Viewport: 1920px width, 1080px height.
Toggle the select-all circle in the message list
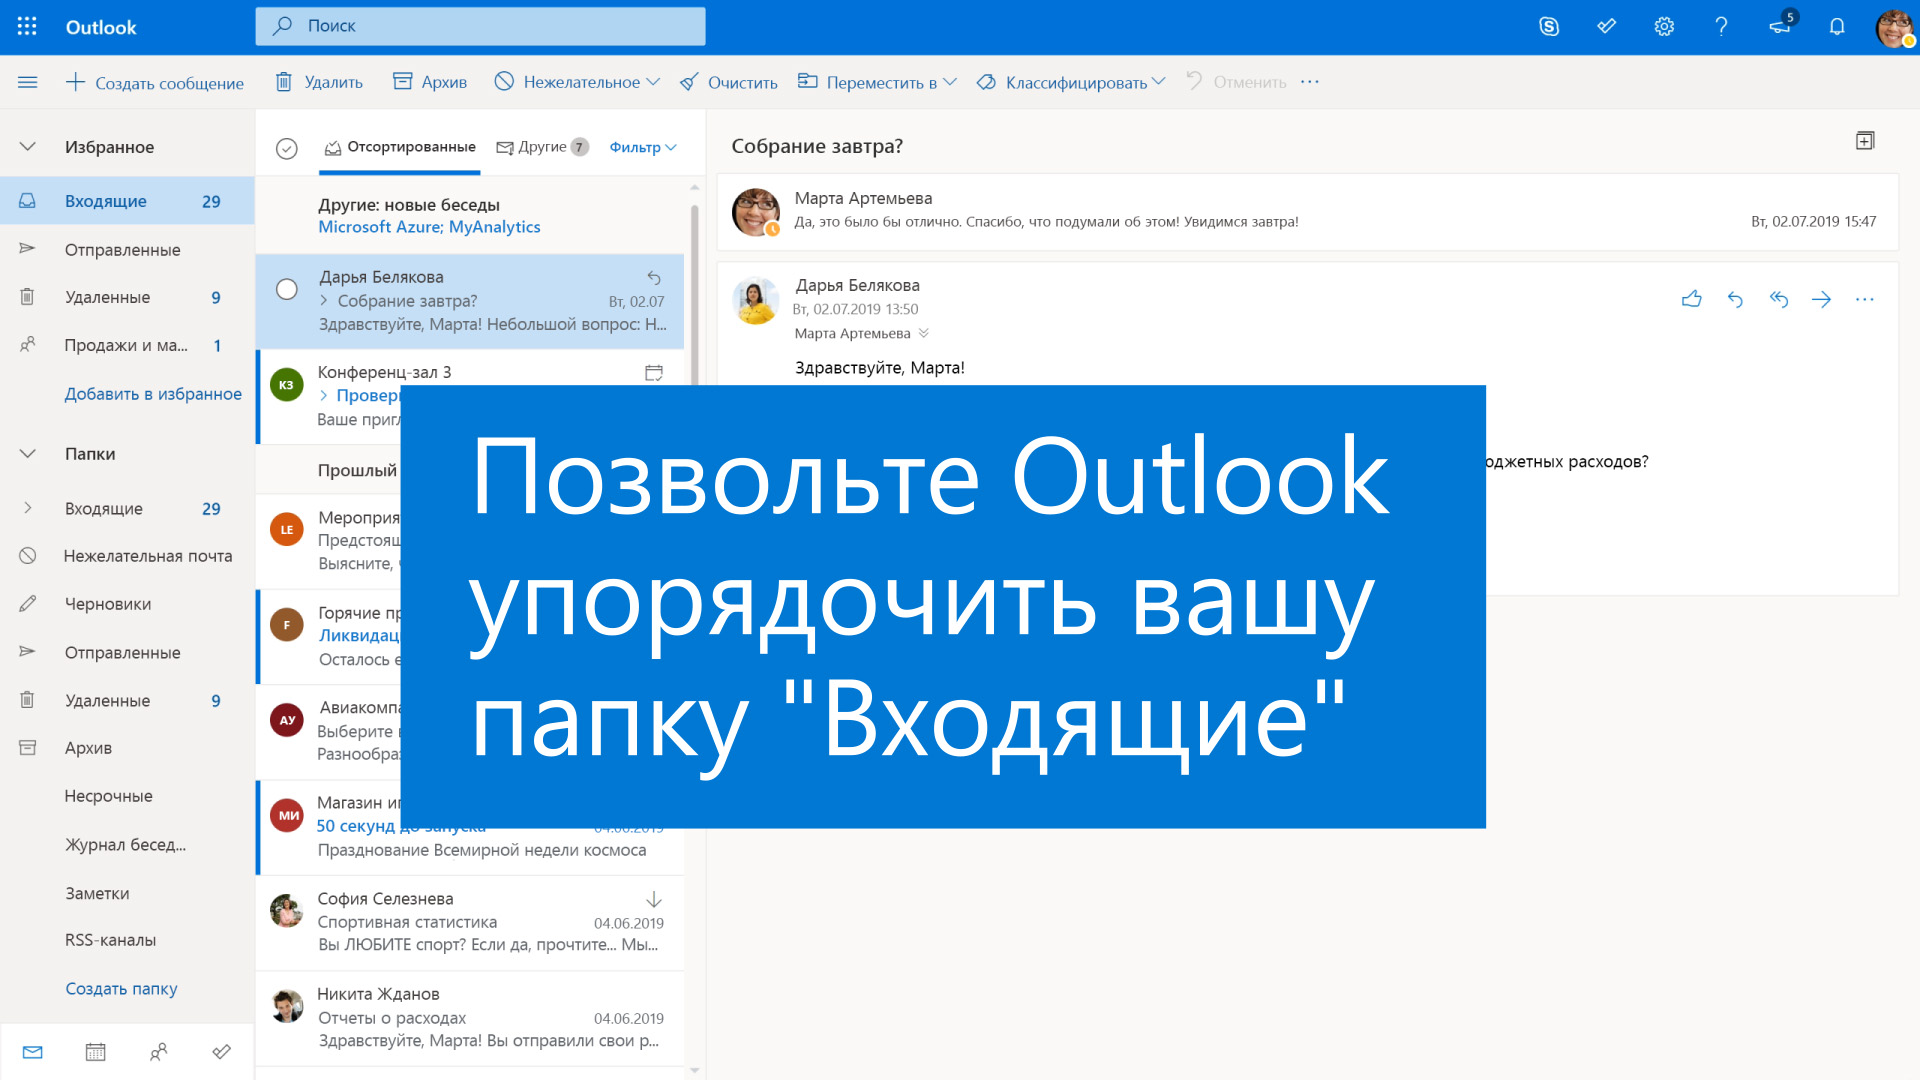coord(287,149)
